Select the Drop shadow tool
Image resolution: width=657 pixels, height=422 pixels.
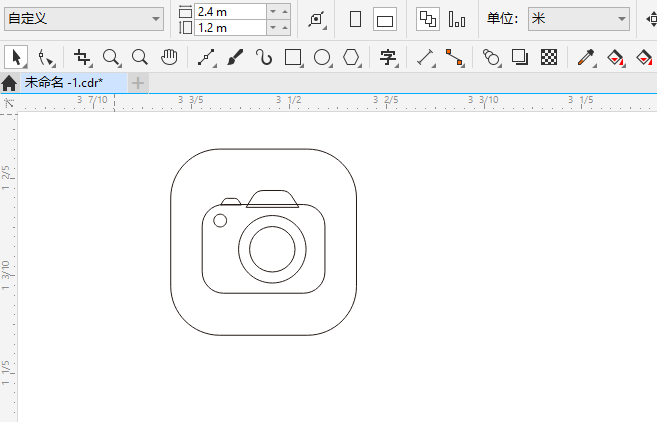coord(520,57)
